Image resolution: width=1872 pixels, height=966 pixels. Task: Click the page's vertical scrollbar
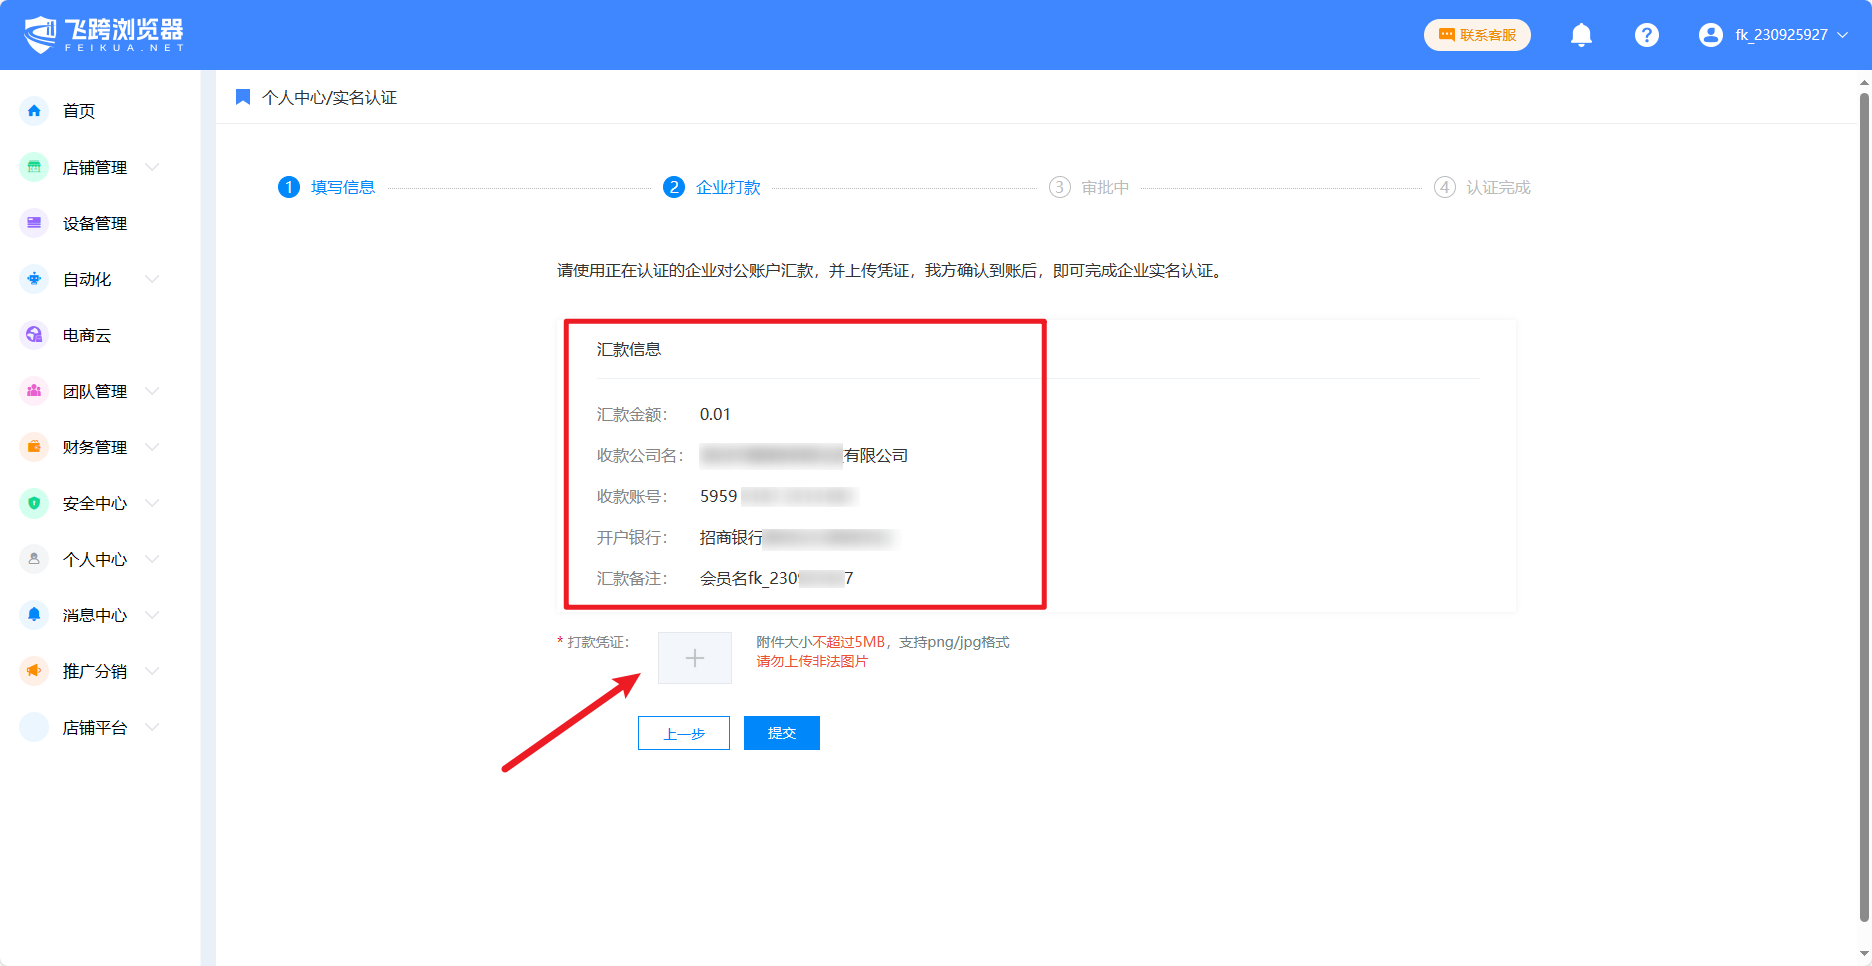point(1864,500)
